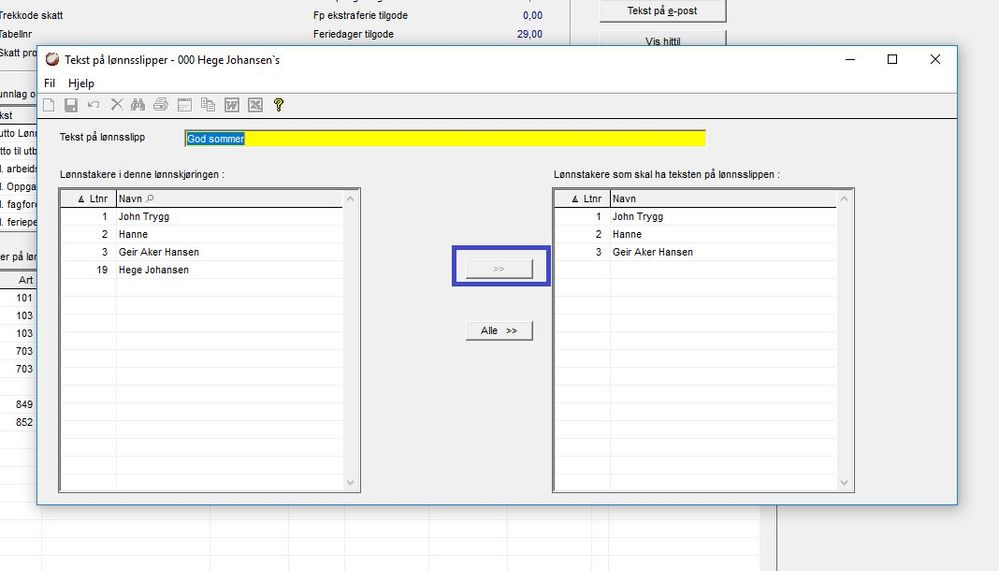Click the Print toolbar icon
Screen dimensions: 999x571
[x=161, y=105]
